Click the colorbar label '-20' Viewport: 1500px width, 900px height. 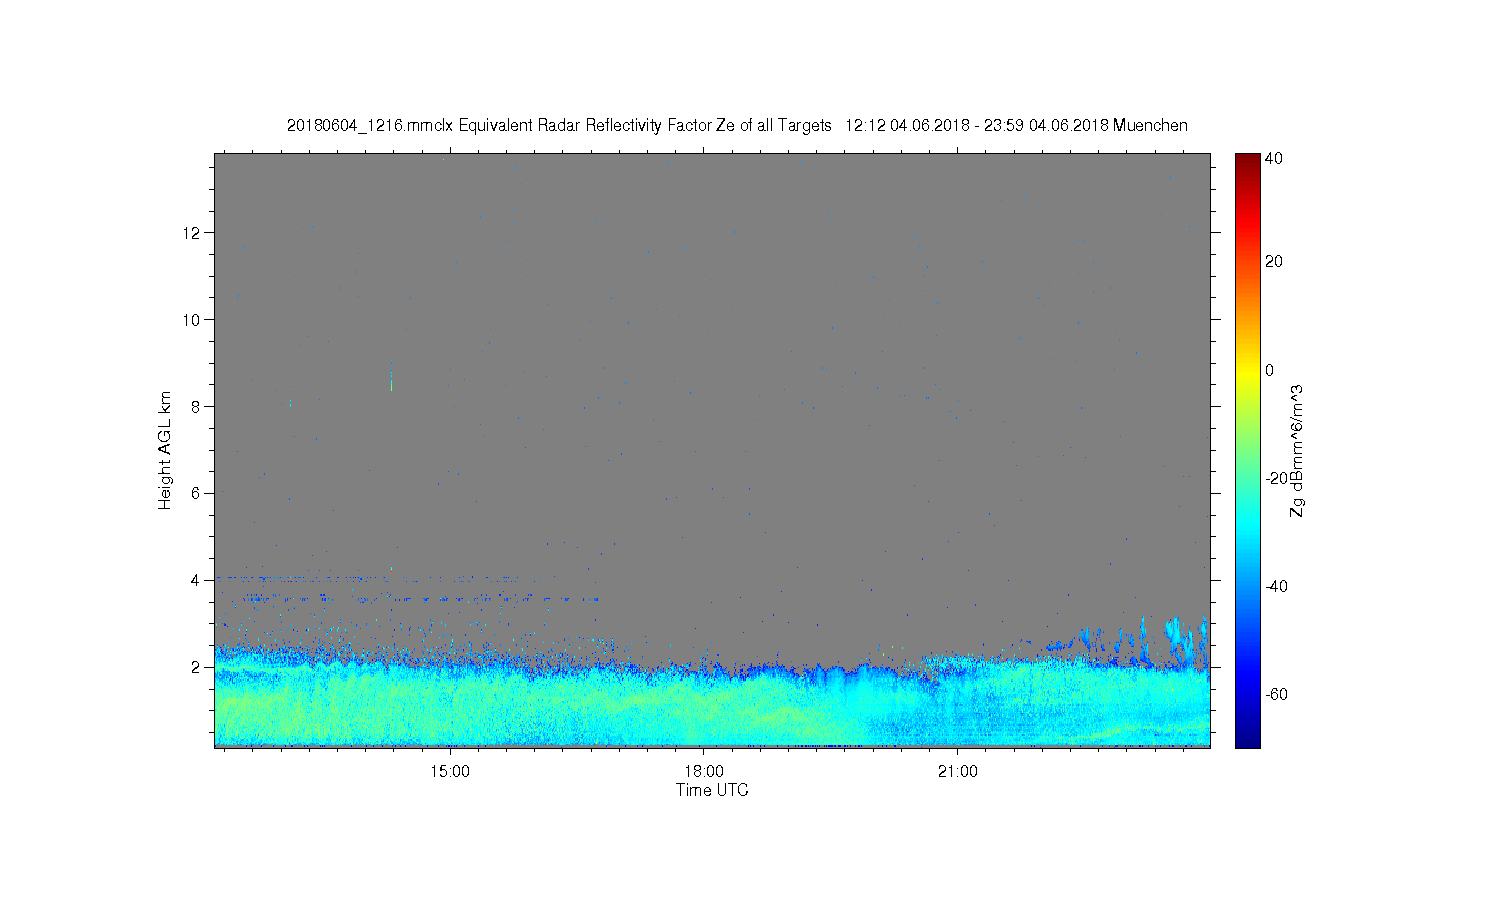1276,478
